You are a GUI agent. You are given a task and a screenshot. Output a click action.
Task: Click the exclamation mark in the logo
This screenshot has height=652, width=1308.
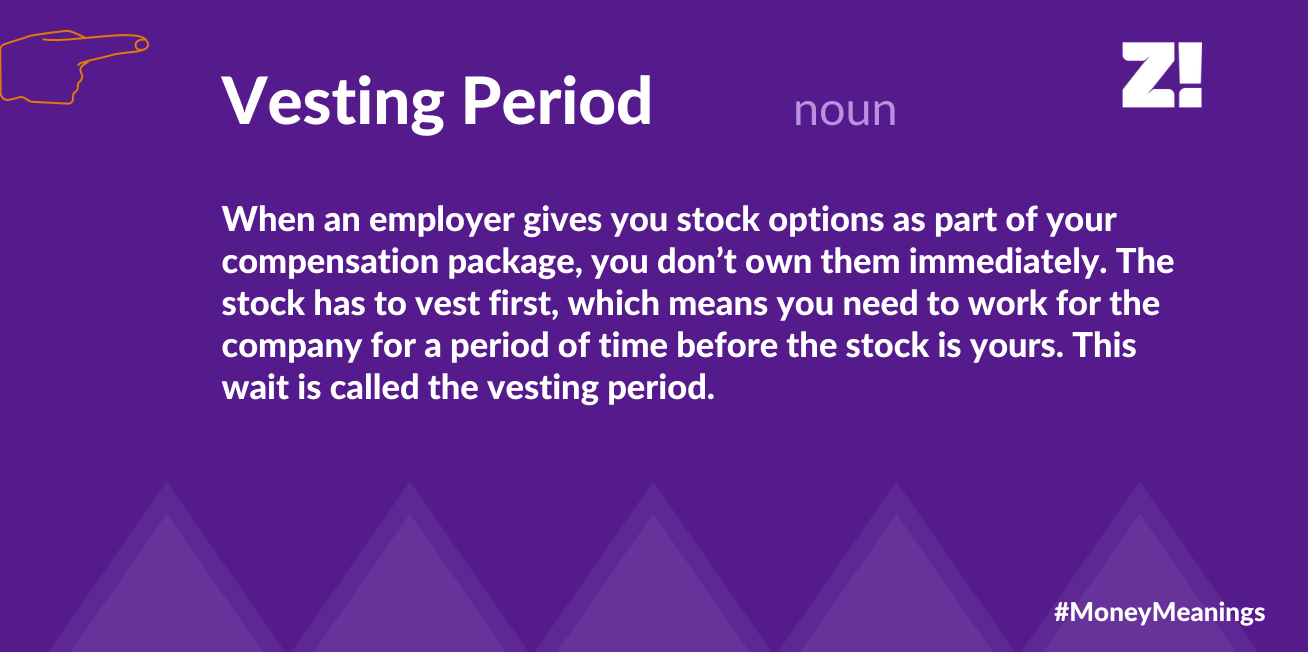1190,75
